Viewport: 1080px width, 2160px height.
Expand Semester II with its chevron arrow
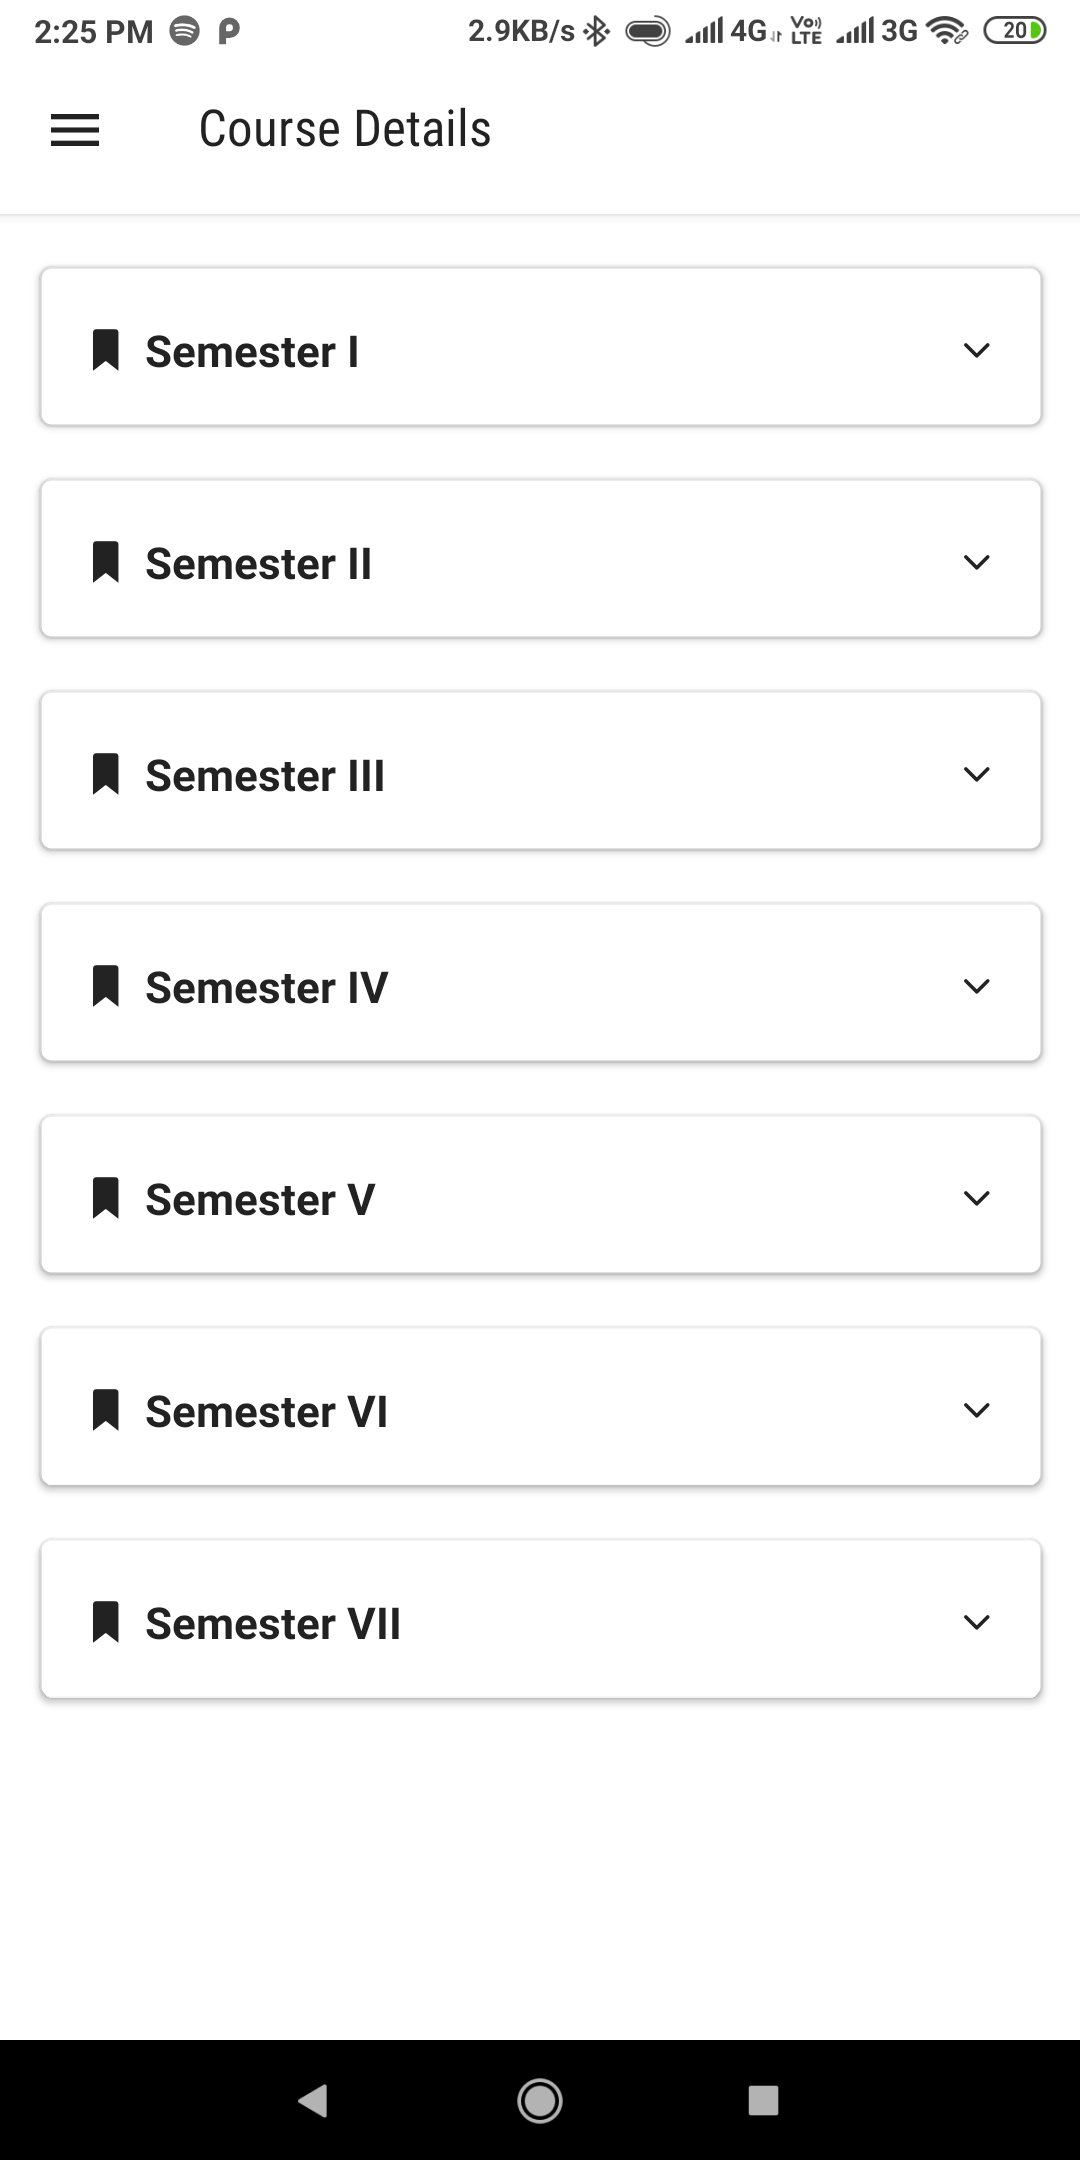pos(976,562)
